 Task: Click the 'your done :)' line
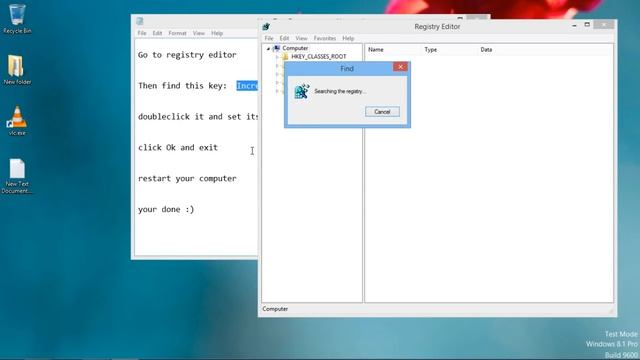point(166,209)
